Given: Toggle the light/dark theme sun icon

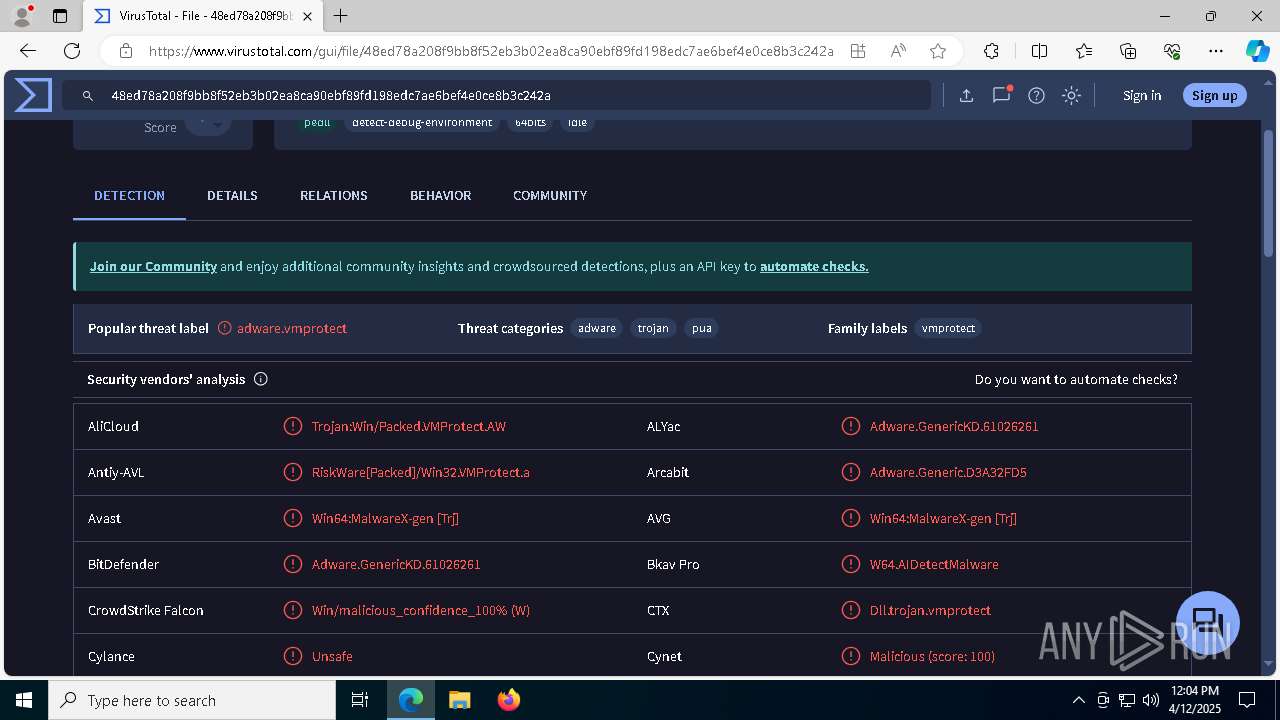Looking at the screenshot, I should pos(1072,96).
